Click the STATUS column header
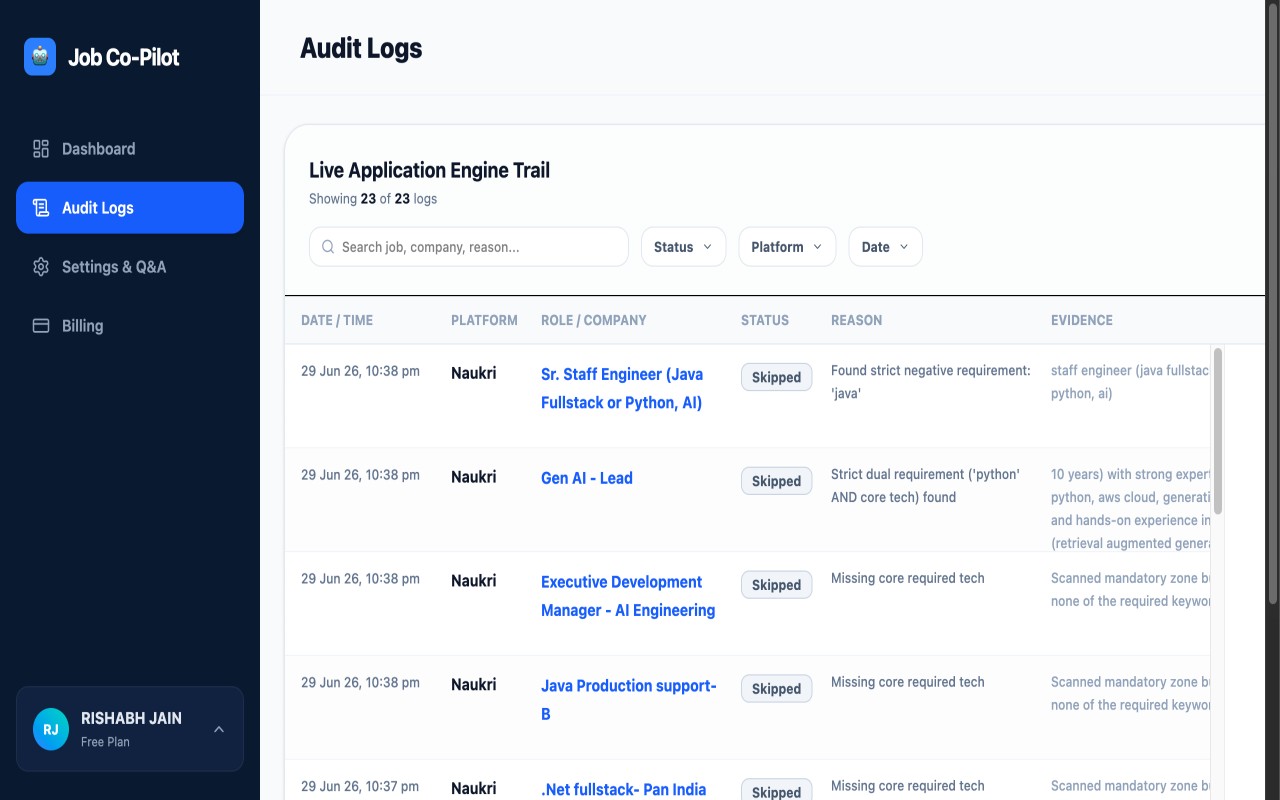The width and height of the screenshot is (1280, 800). 765,320
